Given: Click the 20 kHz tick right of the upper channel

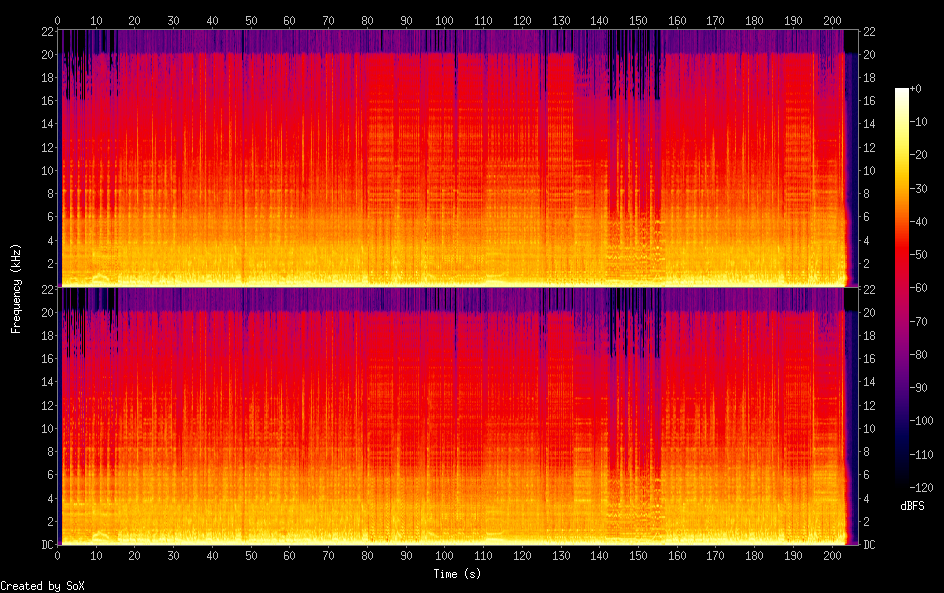Looking at the screenshot, I should click(x=869, y=54).
